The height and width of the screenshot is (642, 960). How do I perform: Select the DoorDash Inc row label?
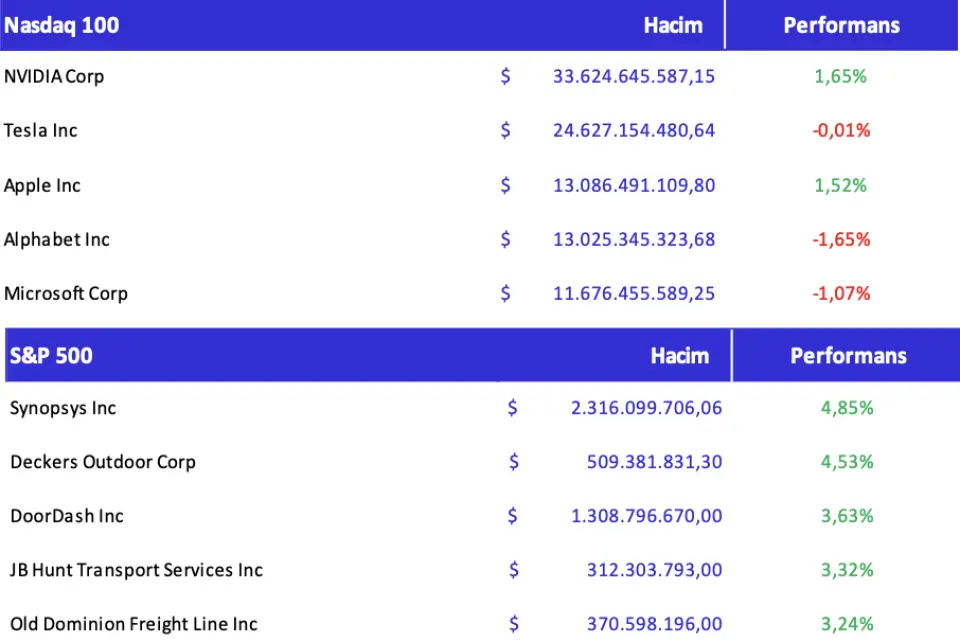click(x=67, y=516)
